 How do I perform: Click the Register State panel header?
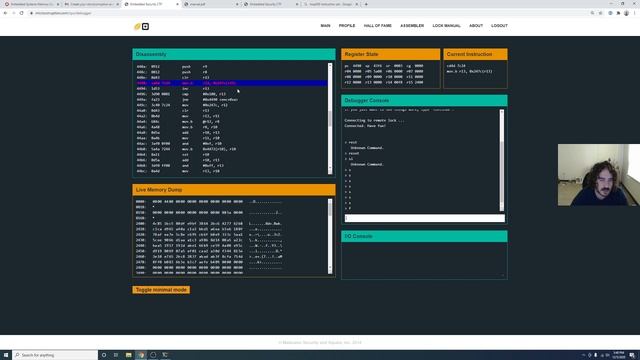coord(391,54)
